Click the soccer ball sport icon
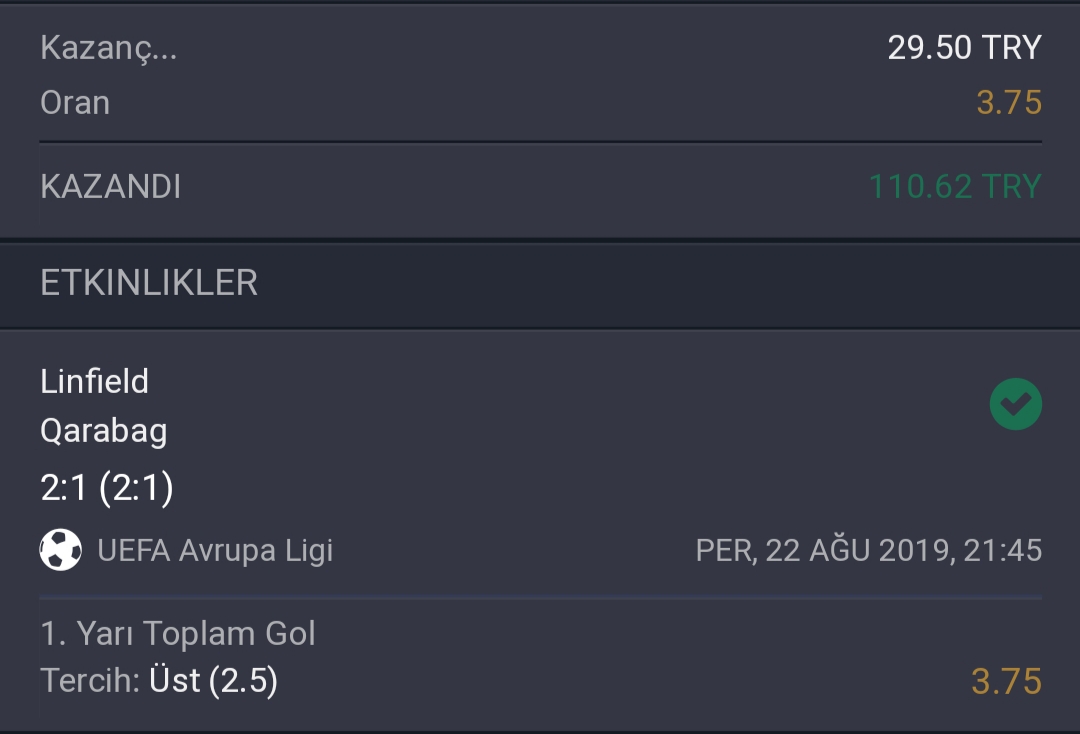This screenshot has height=734, width=1080. click(x=61, y=549)
